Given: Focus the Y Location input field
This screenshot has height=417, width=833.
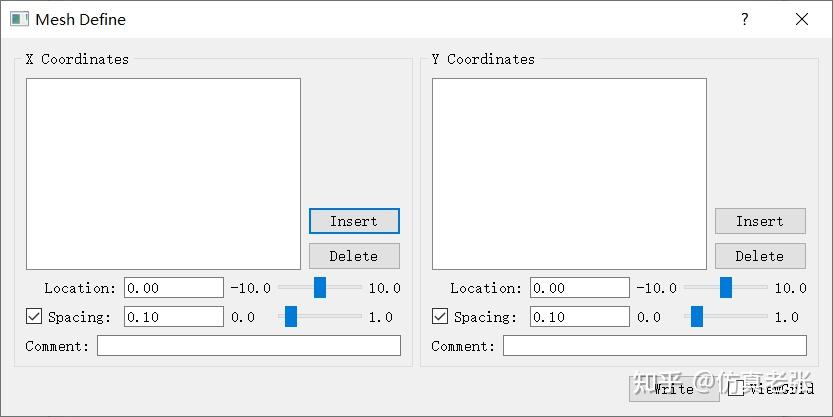Looking at the screenshot, I should point(580,288).
